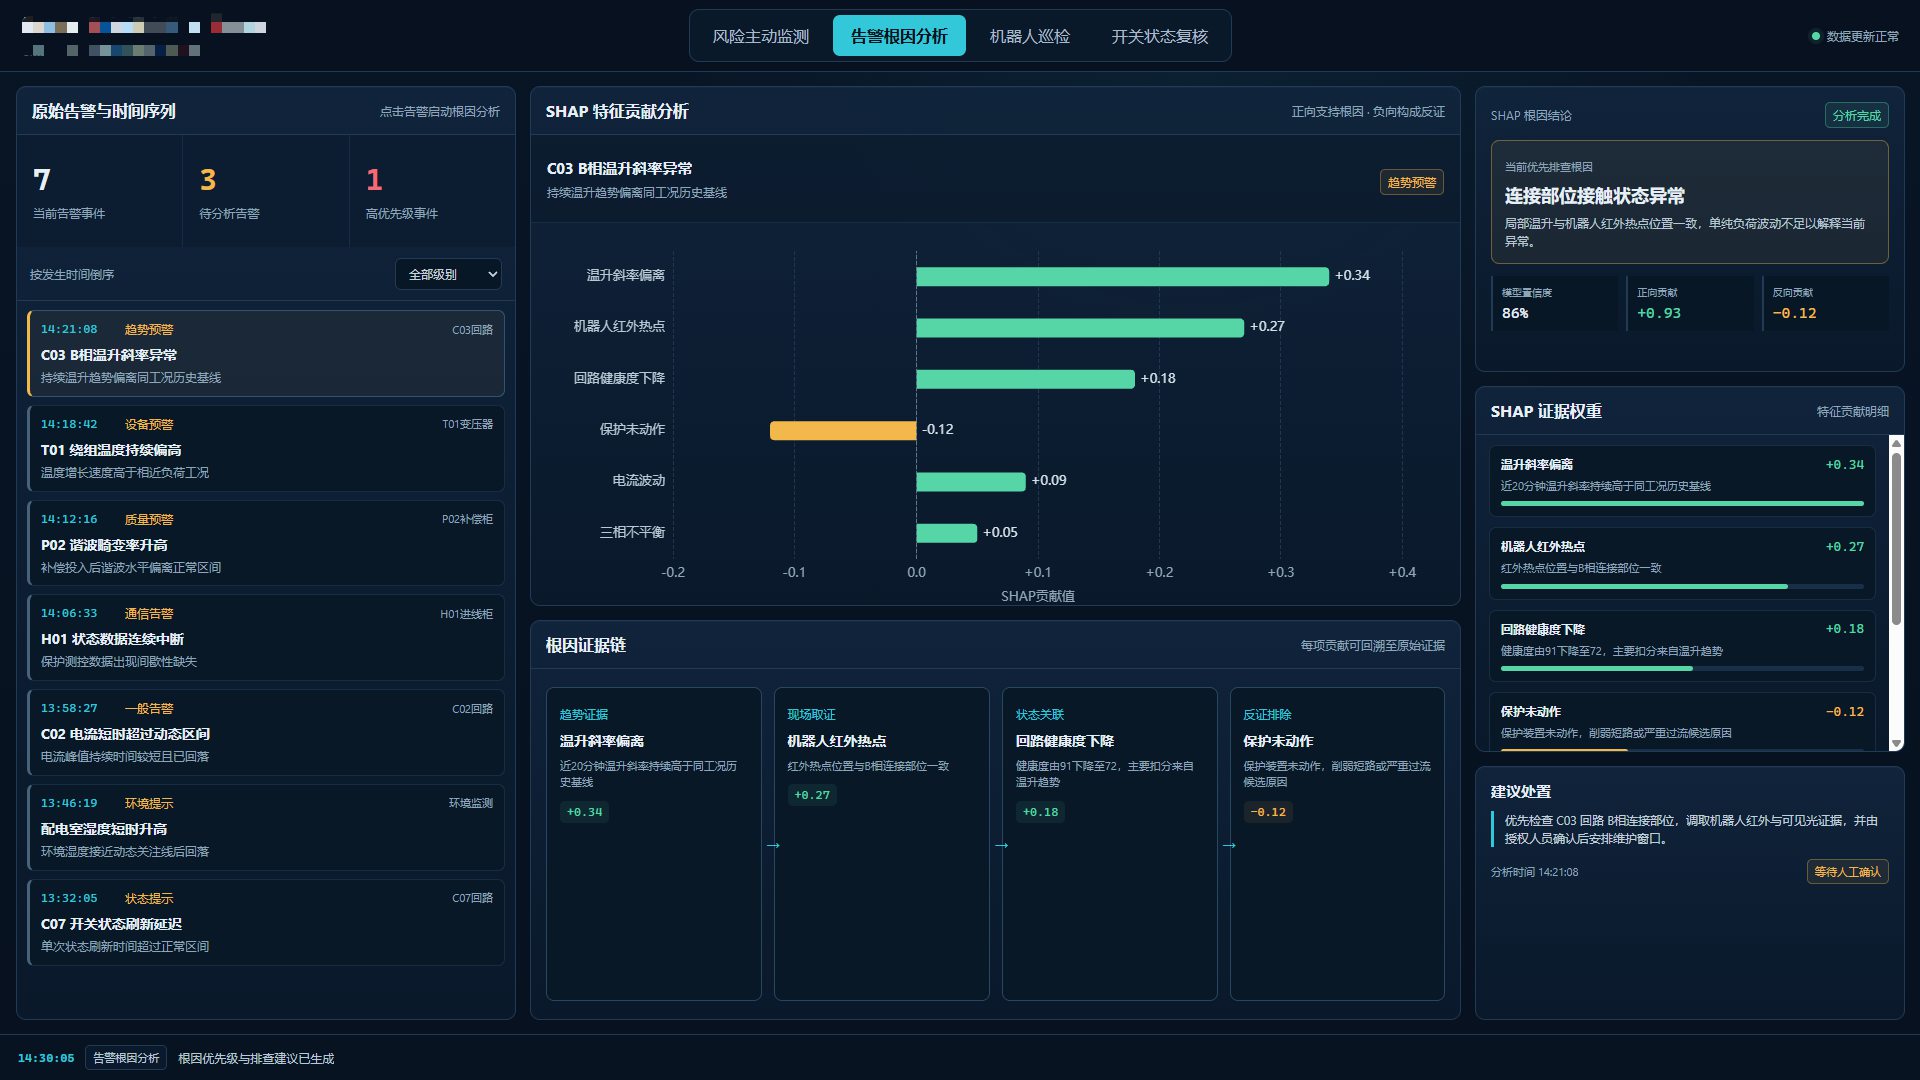
Task: Open the T01 绕组温度持续偏高 alarm
Action: (x=266, y=449)
